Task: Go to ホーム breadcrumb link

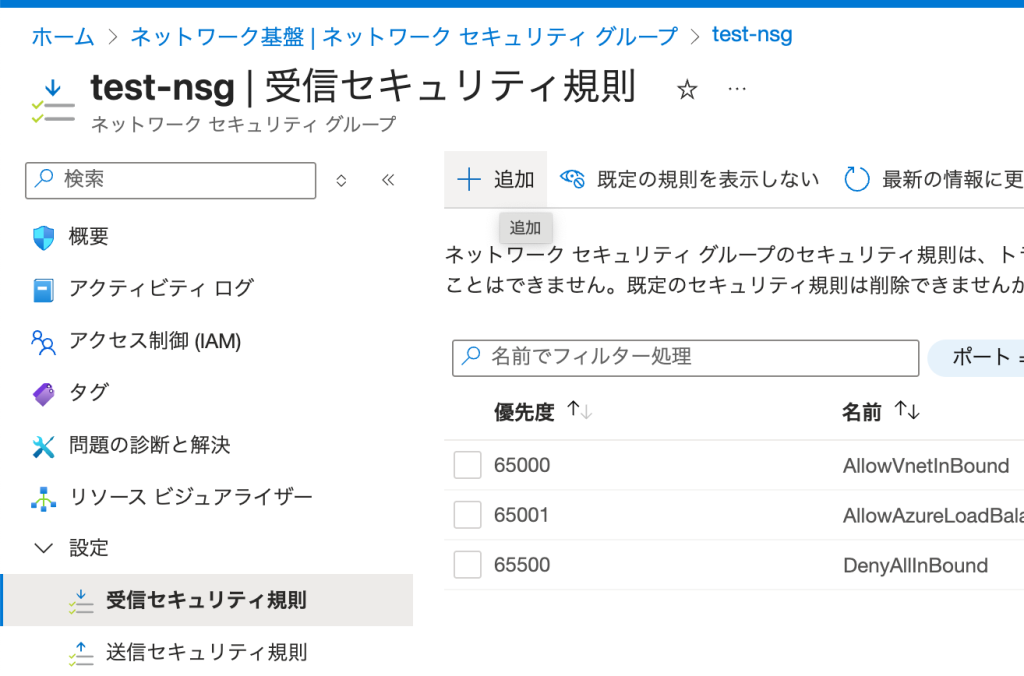Action: click(63, 37)
